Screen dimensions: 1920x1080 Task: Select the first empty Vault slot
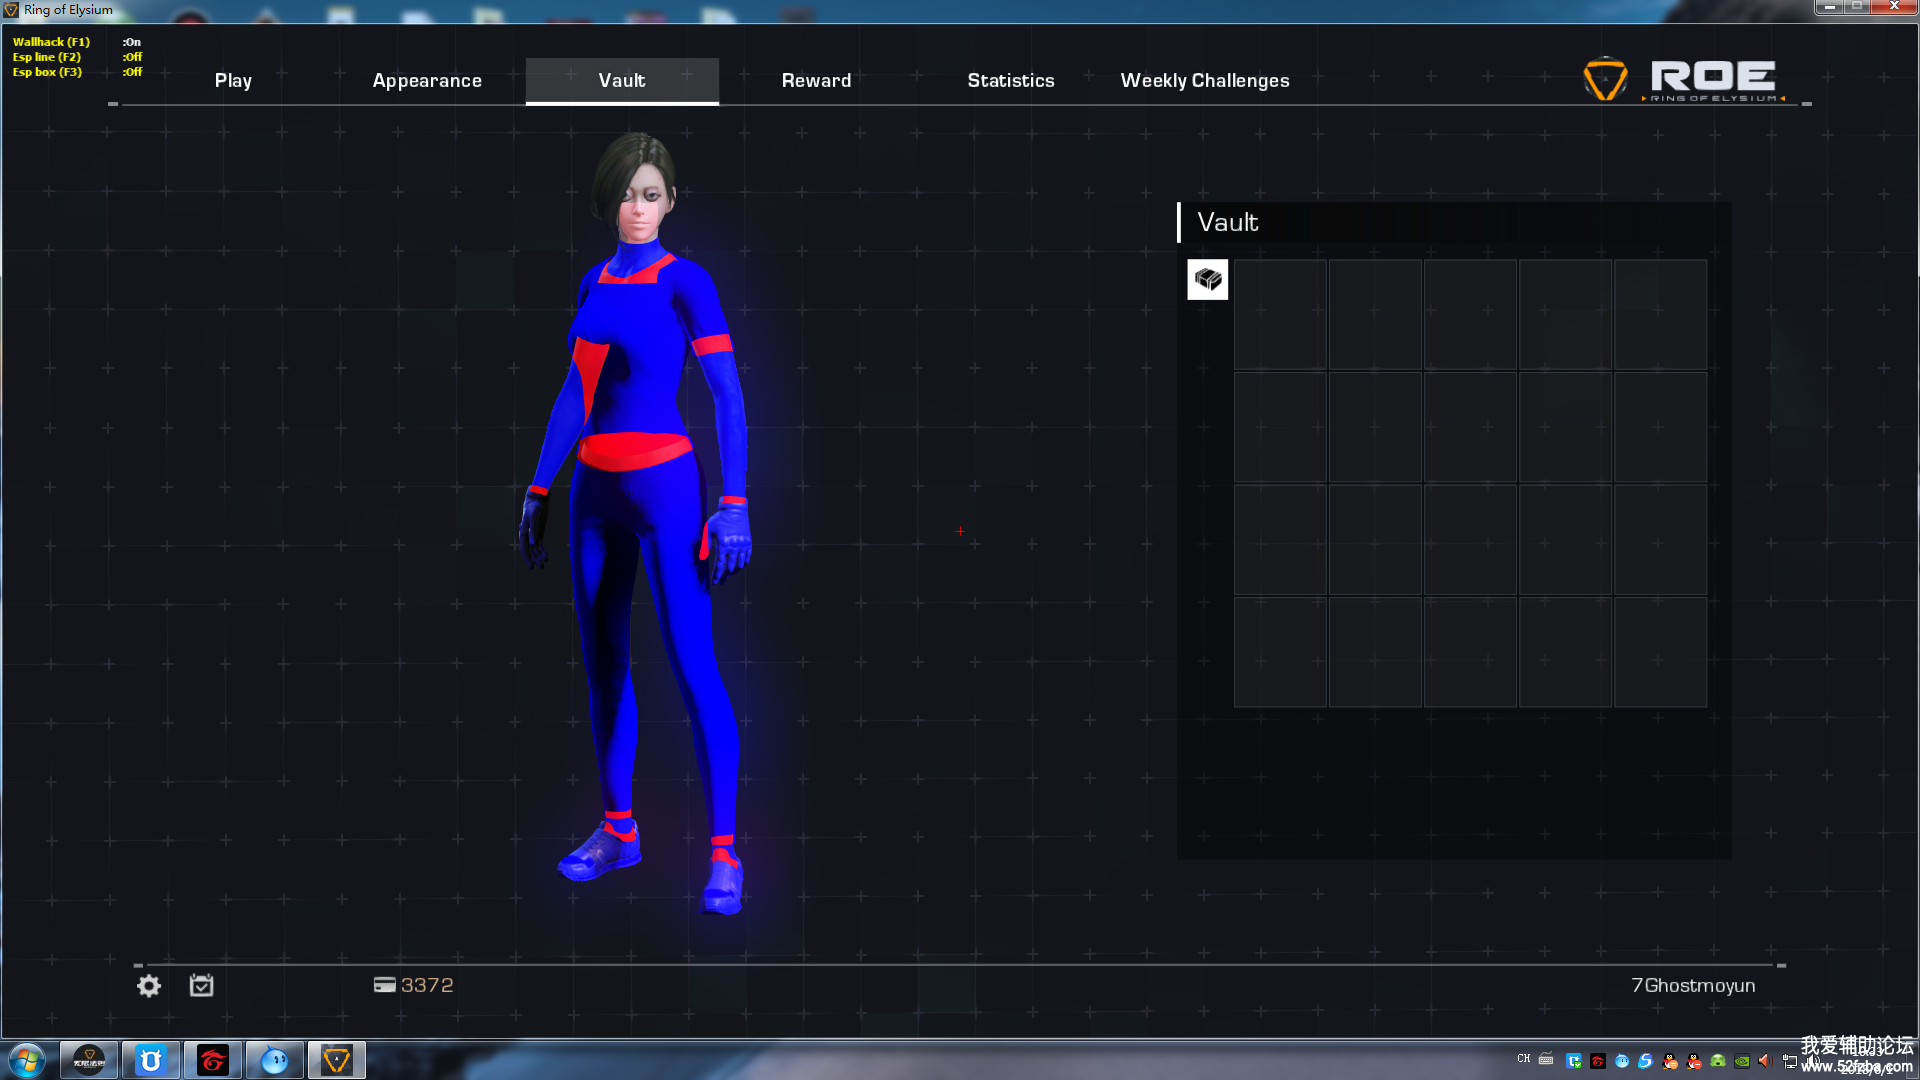(1280, 315)
